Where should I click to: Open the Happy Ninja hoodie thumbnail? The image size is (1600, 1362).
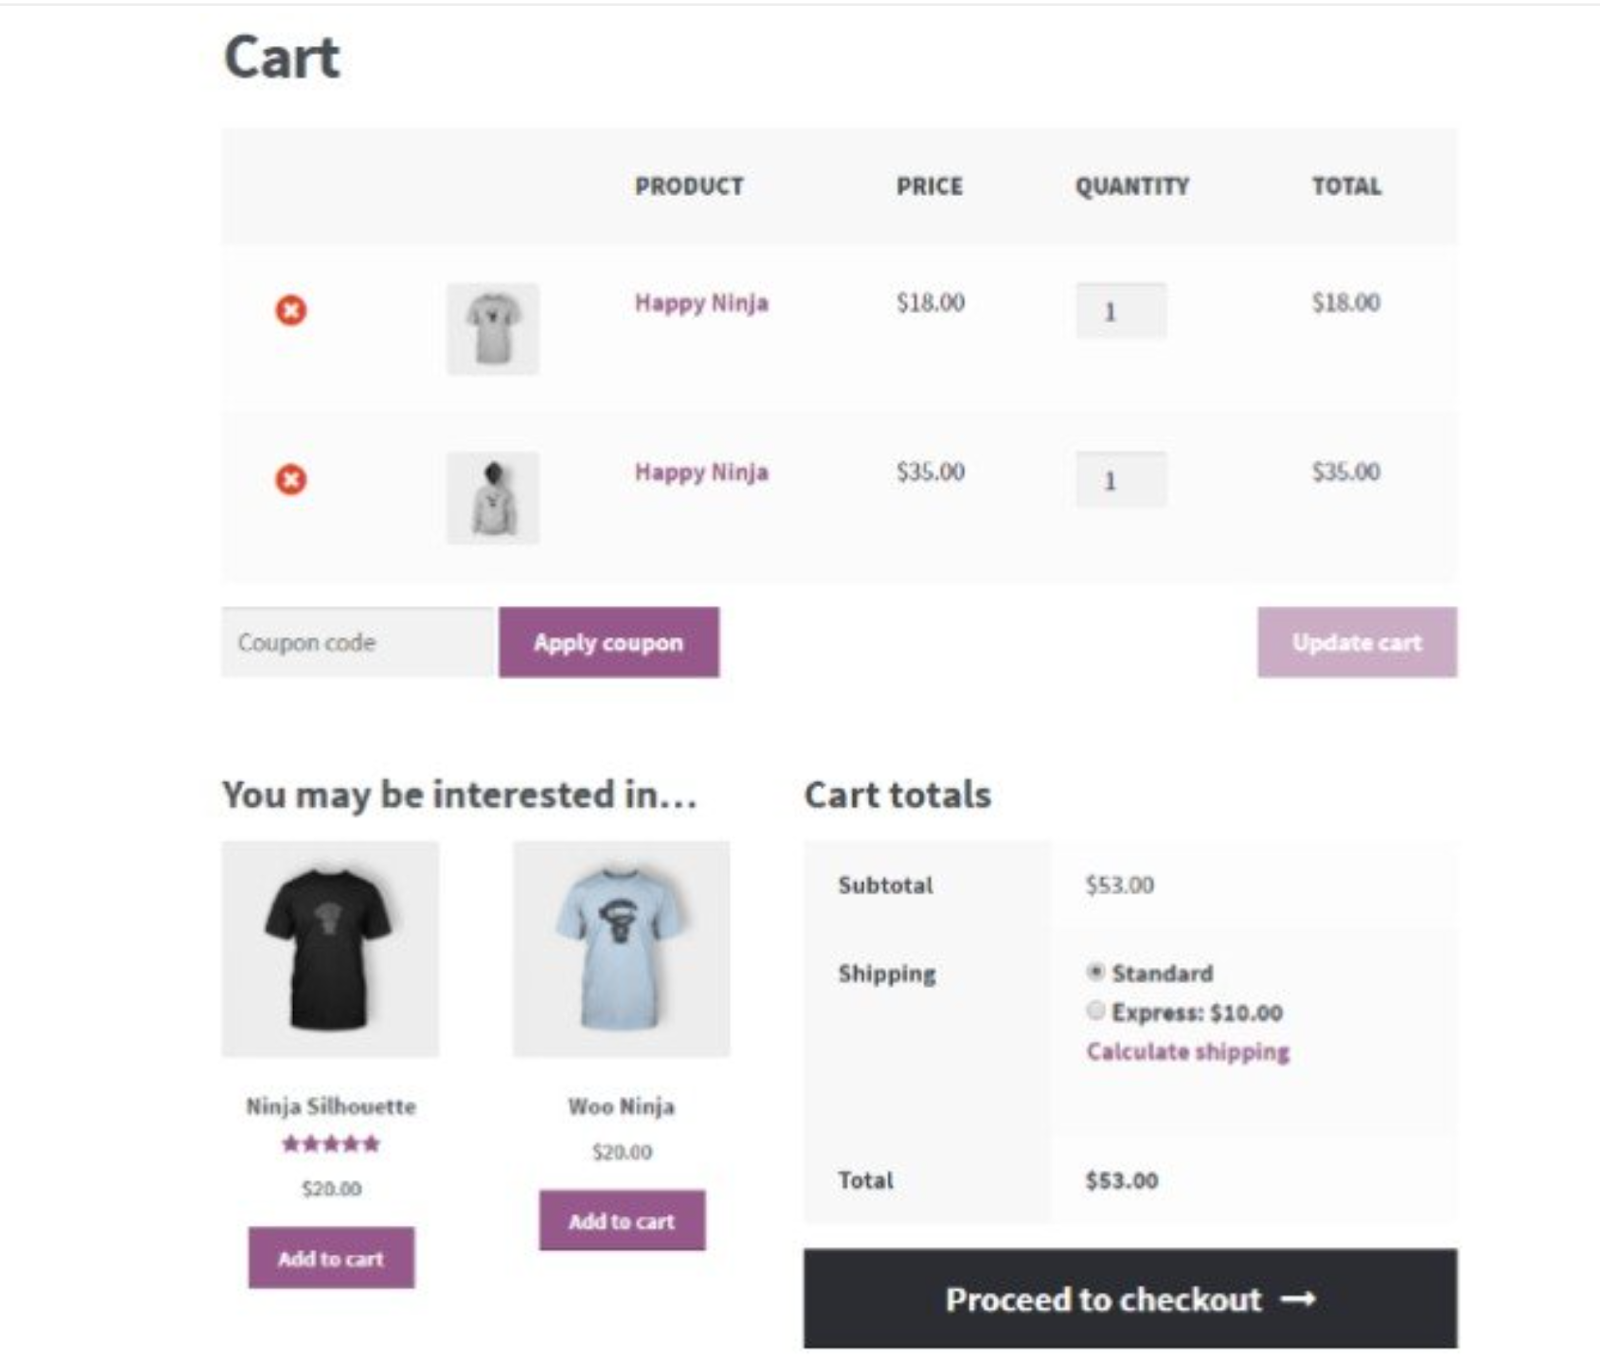click(x=492, y=498)
